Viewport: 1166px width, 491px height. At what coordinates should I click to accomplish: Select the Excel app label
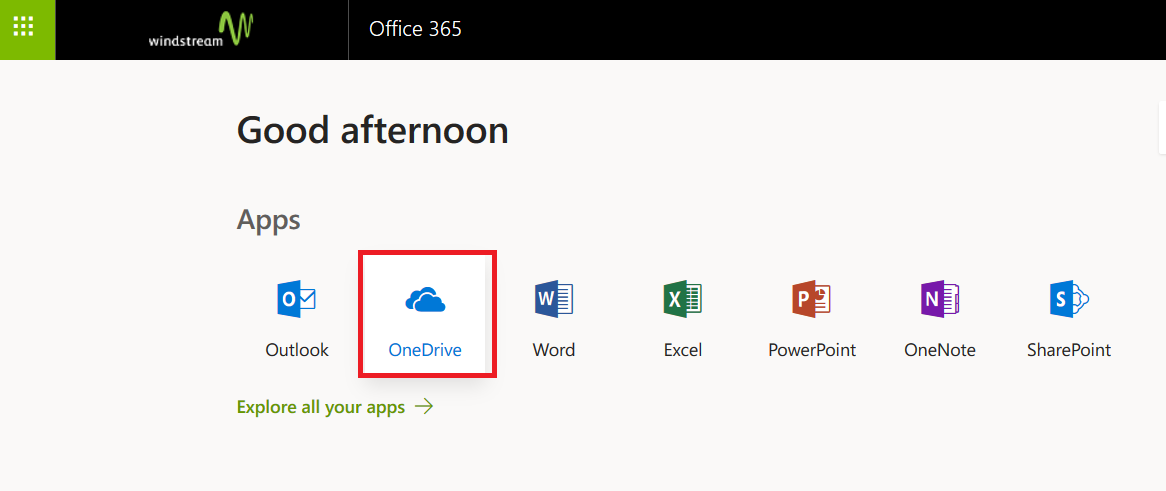point(683,350)
